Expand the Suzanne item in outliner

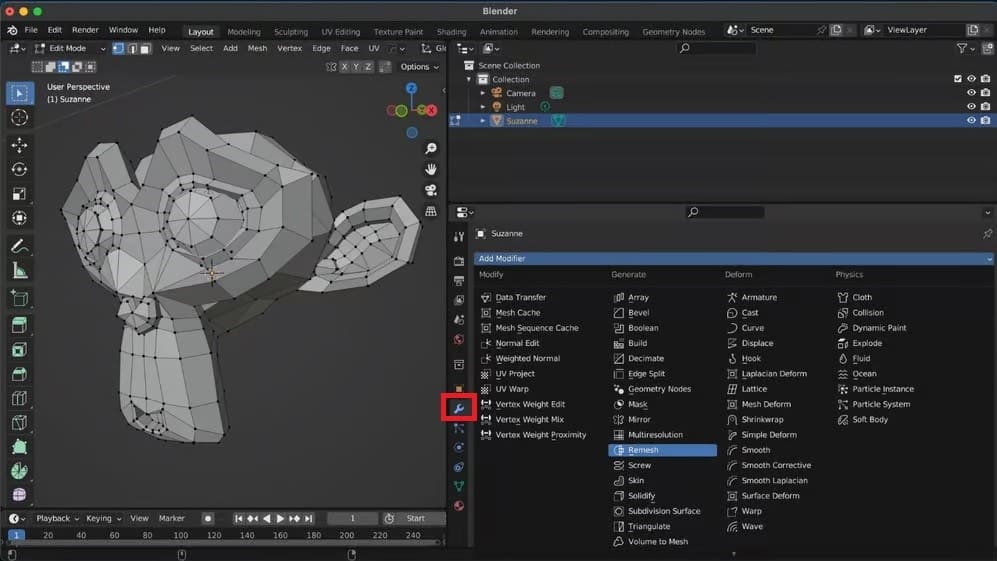pos(483,121)
